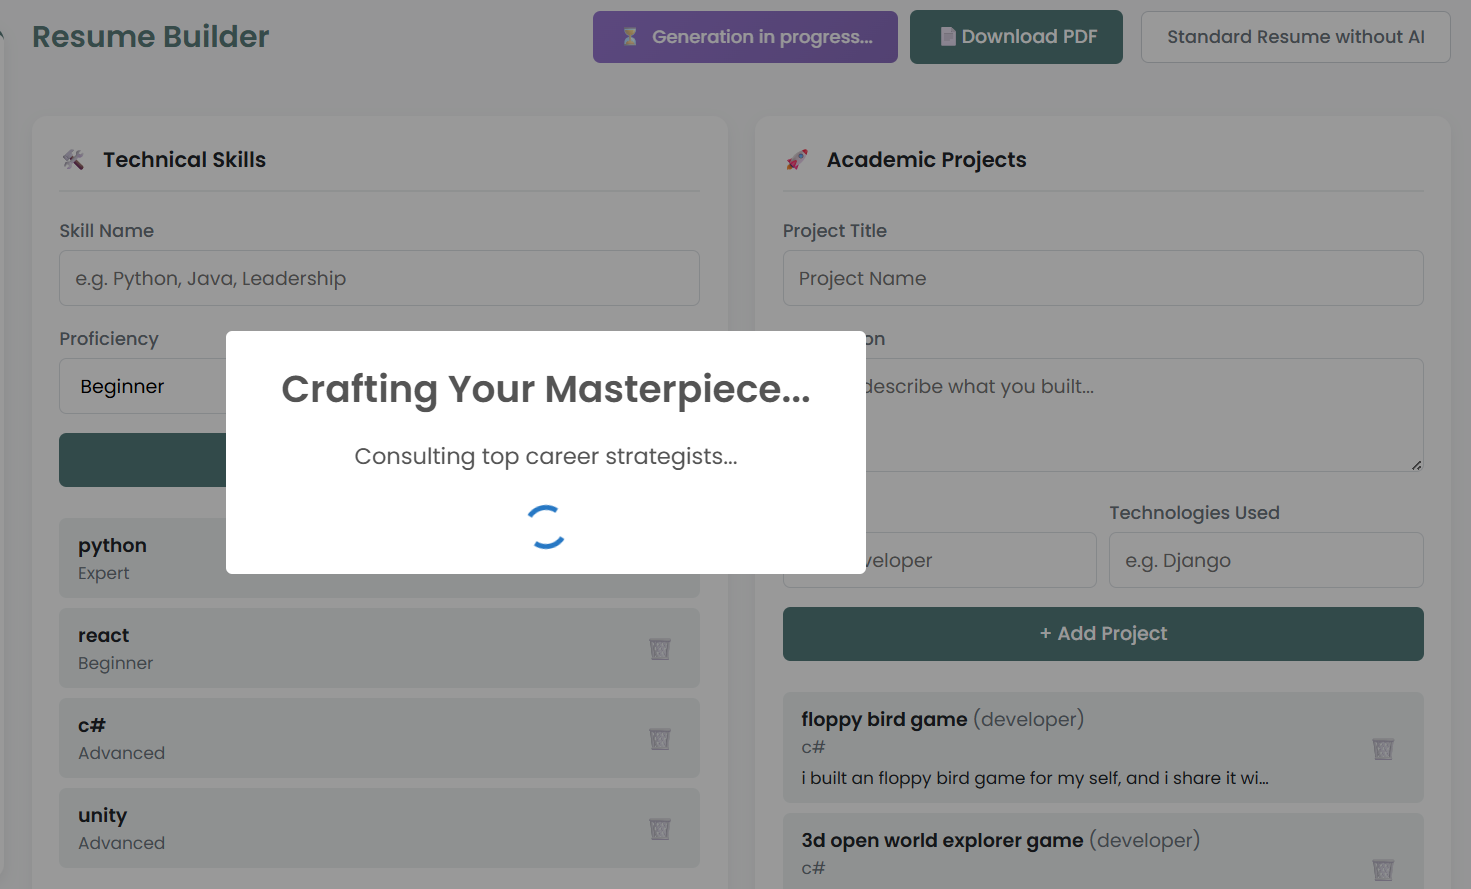Viewport: 1471px width, 889px height.
Task: Select Standard Resume without AI
Action: coord(1295,37)
